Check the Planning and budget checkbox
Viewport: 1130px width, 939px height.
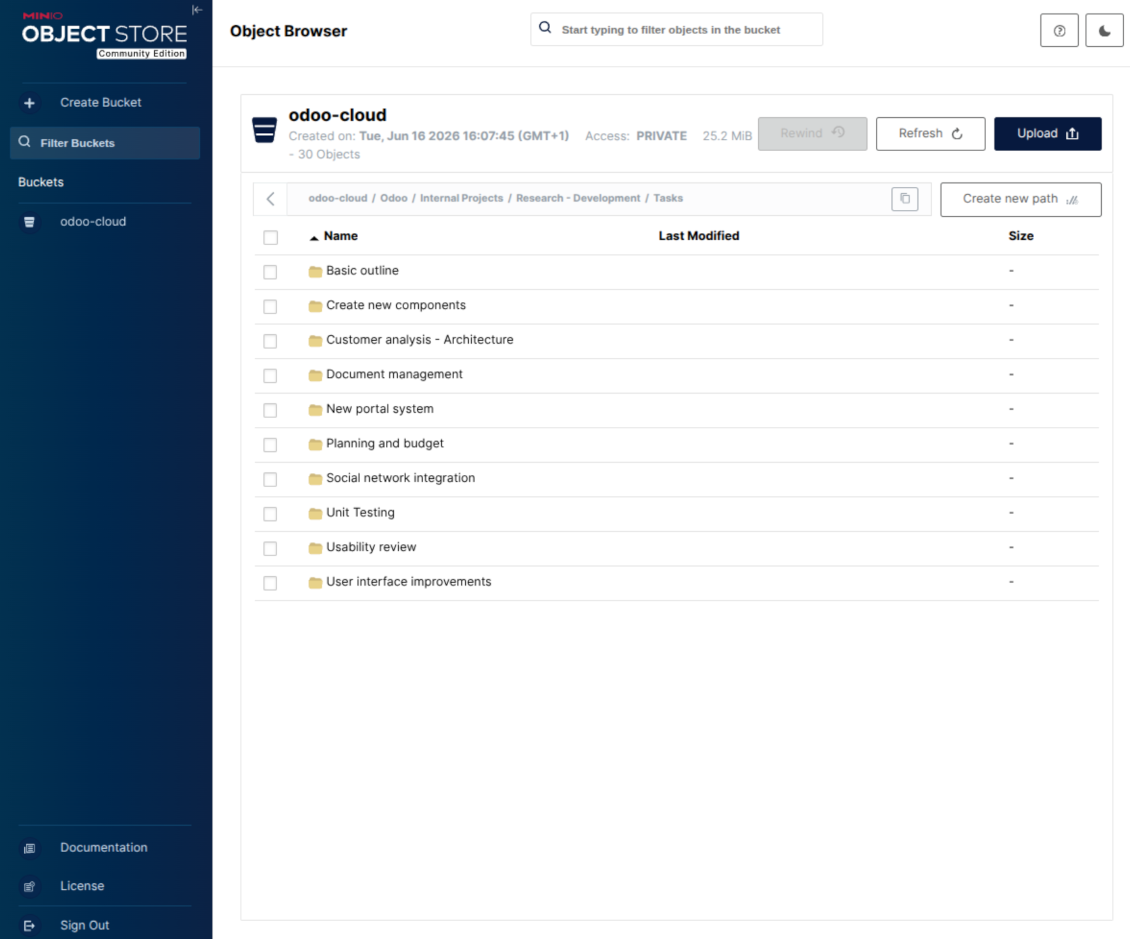(270, 445)
